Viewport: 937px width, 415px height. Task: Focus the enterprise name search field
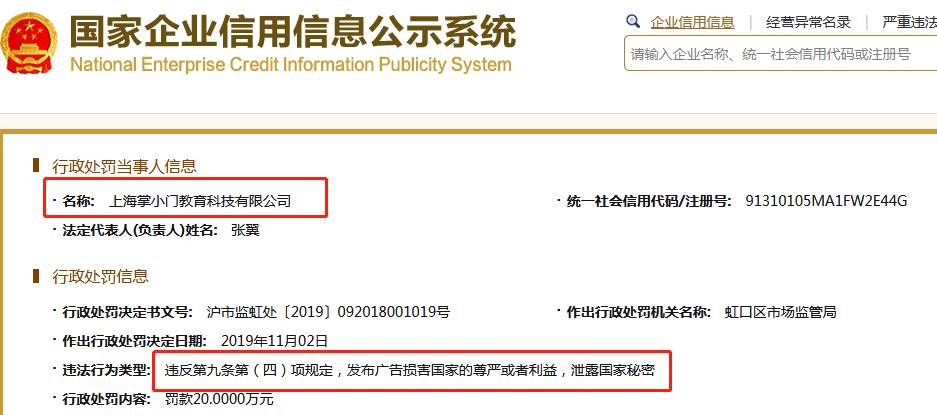pos(780,54)
